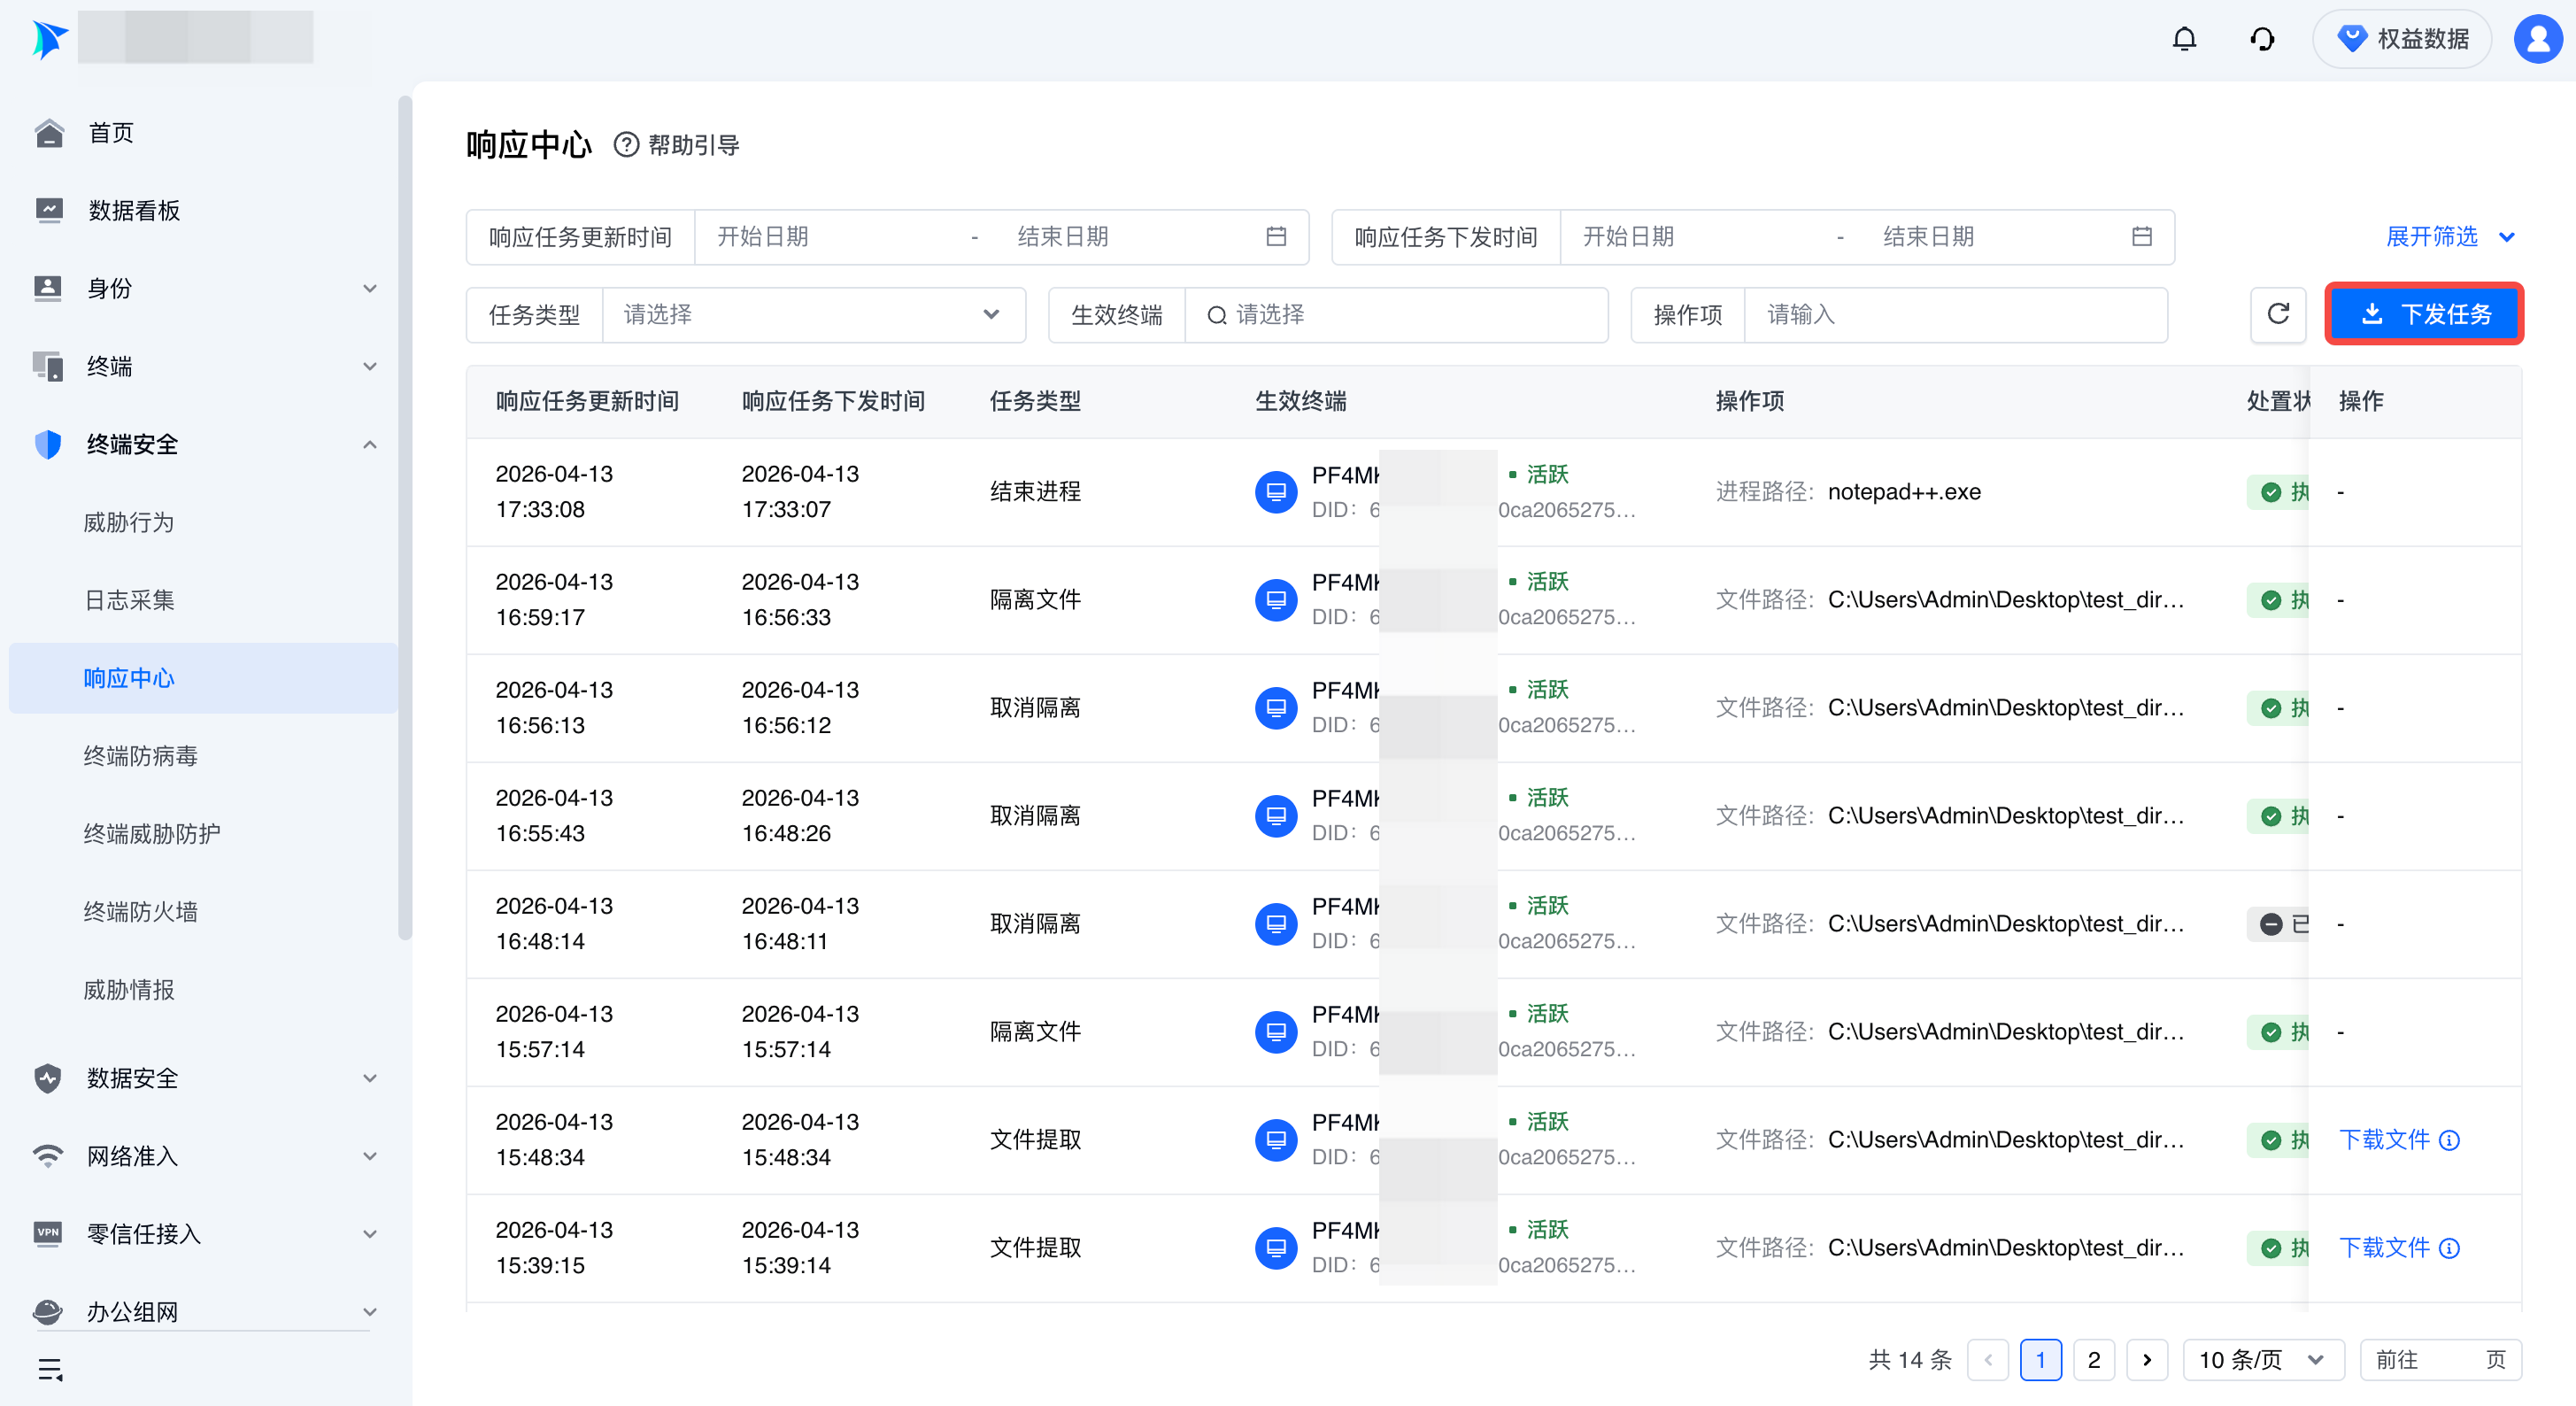Expand filters via 展开筛选
Image resolution: width=2576 pixels, height=1406 pixels.
2448,237
